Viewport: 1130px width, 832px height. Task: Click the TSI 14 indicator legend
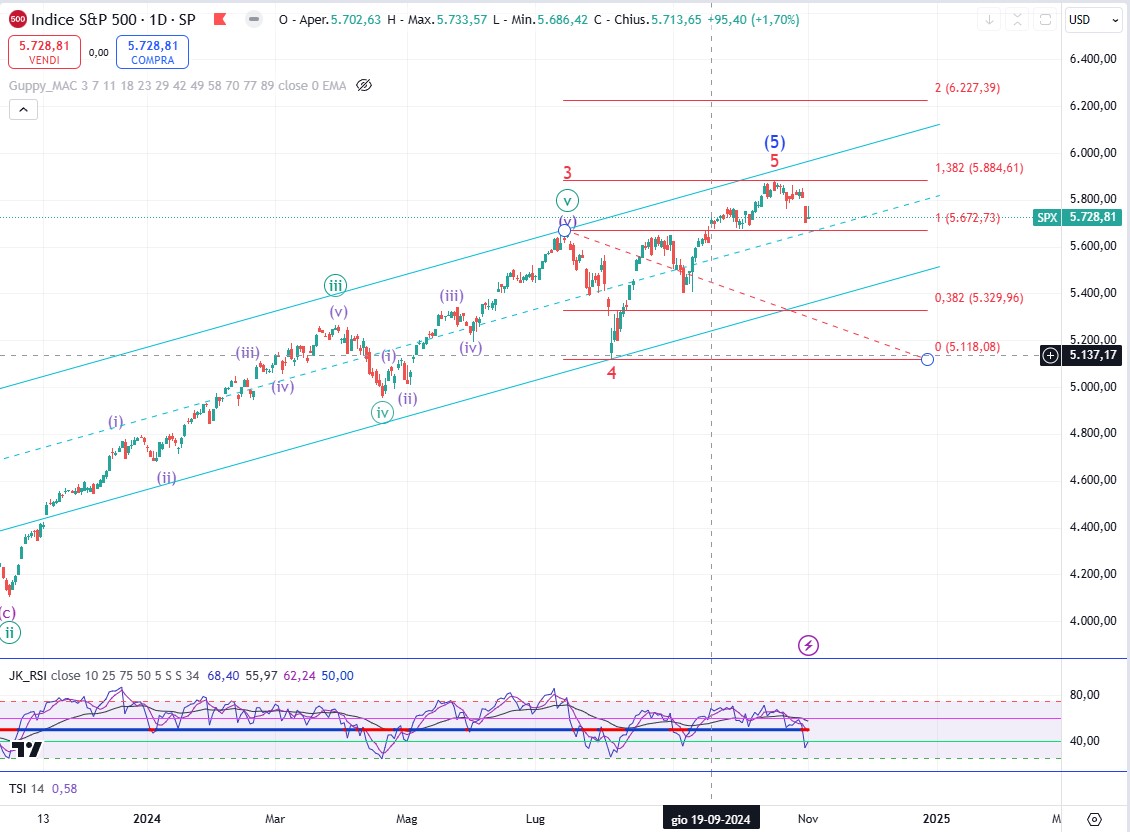tap(26, 789)
